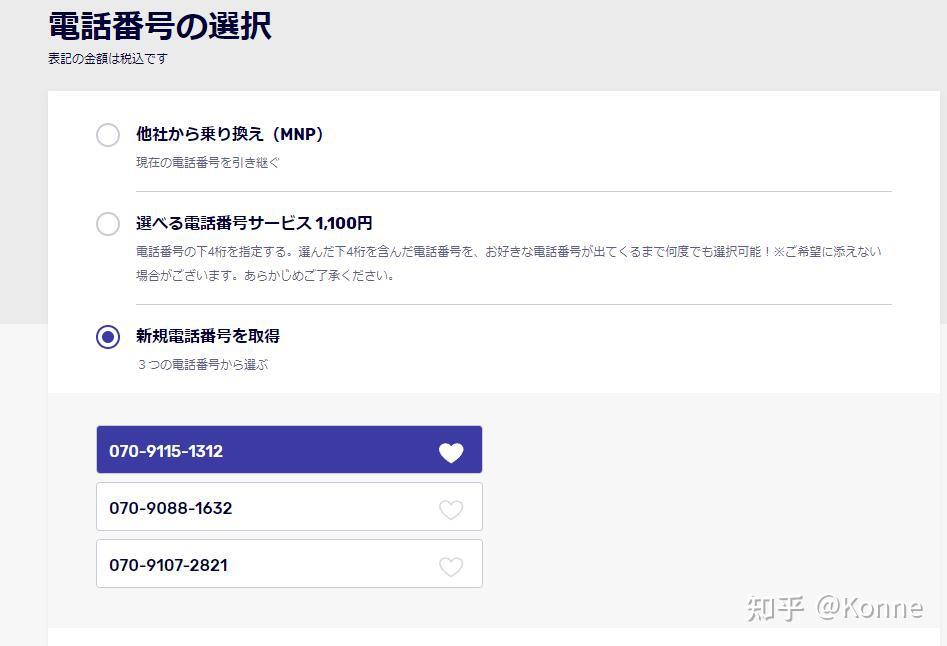This screenshot has height=646, width=947.
Task: Click the 新規電話番号を取得 radio button
Action: pos(108,337)
